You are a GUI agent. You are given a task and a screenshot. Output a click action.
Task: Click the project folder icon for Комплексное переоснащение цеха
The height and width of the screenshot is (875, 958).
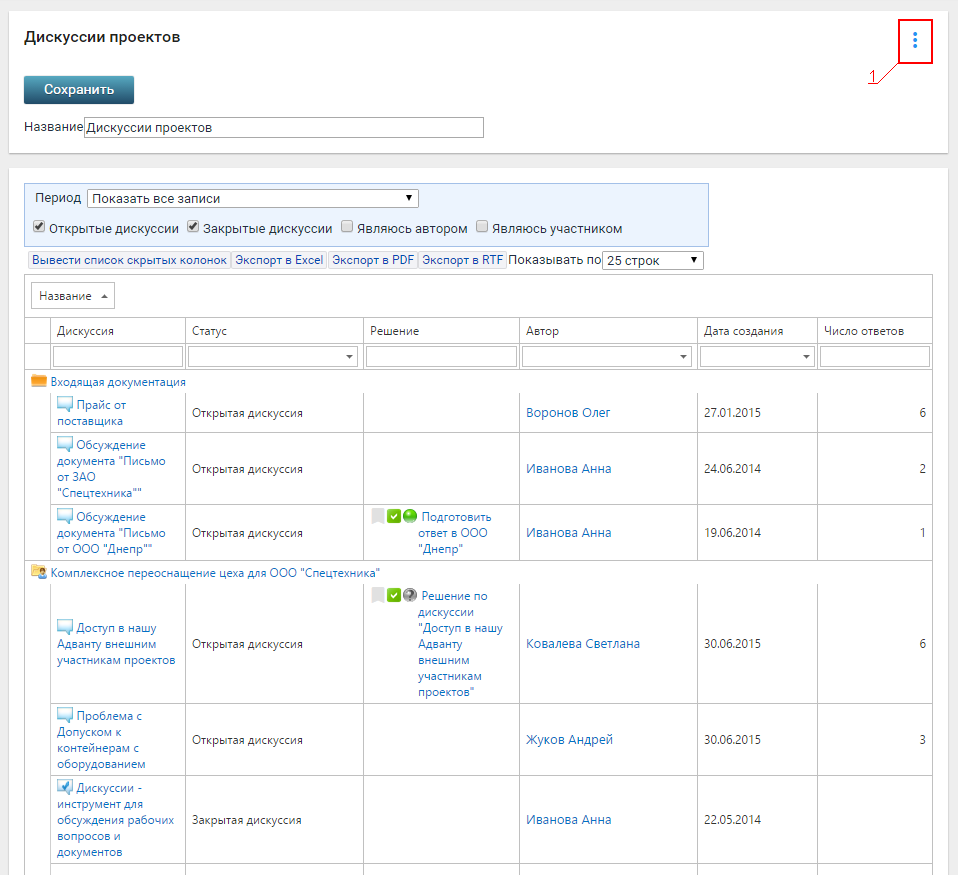pyautogui.click(x=39, y=572)
